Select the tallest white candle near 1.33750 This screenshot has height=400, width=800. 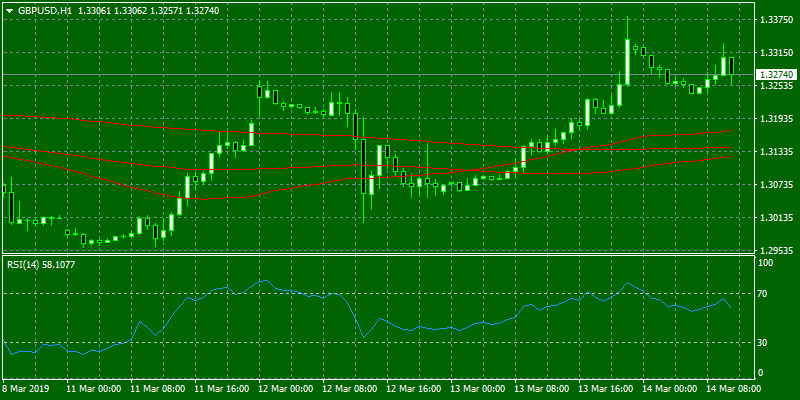pyautogui.click(x=627, y=62)
